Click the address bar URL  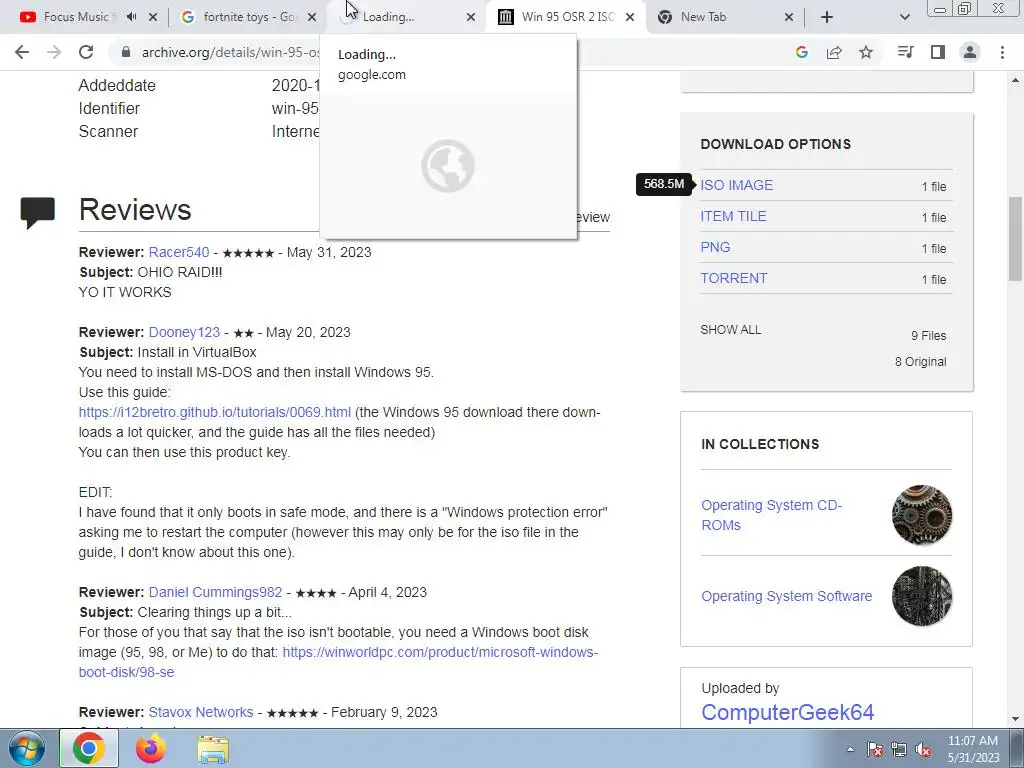point(230,52)
